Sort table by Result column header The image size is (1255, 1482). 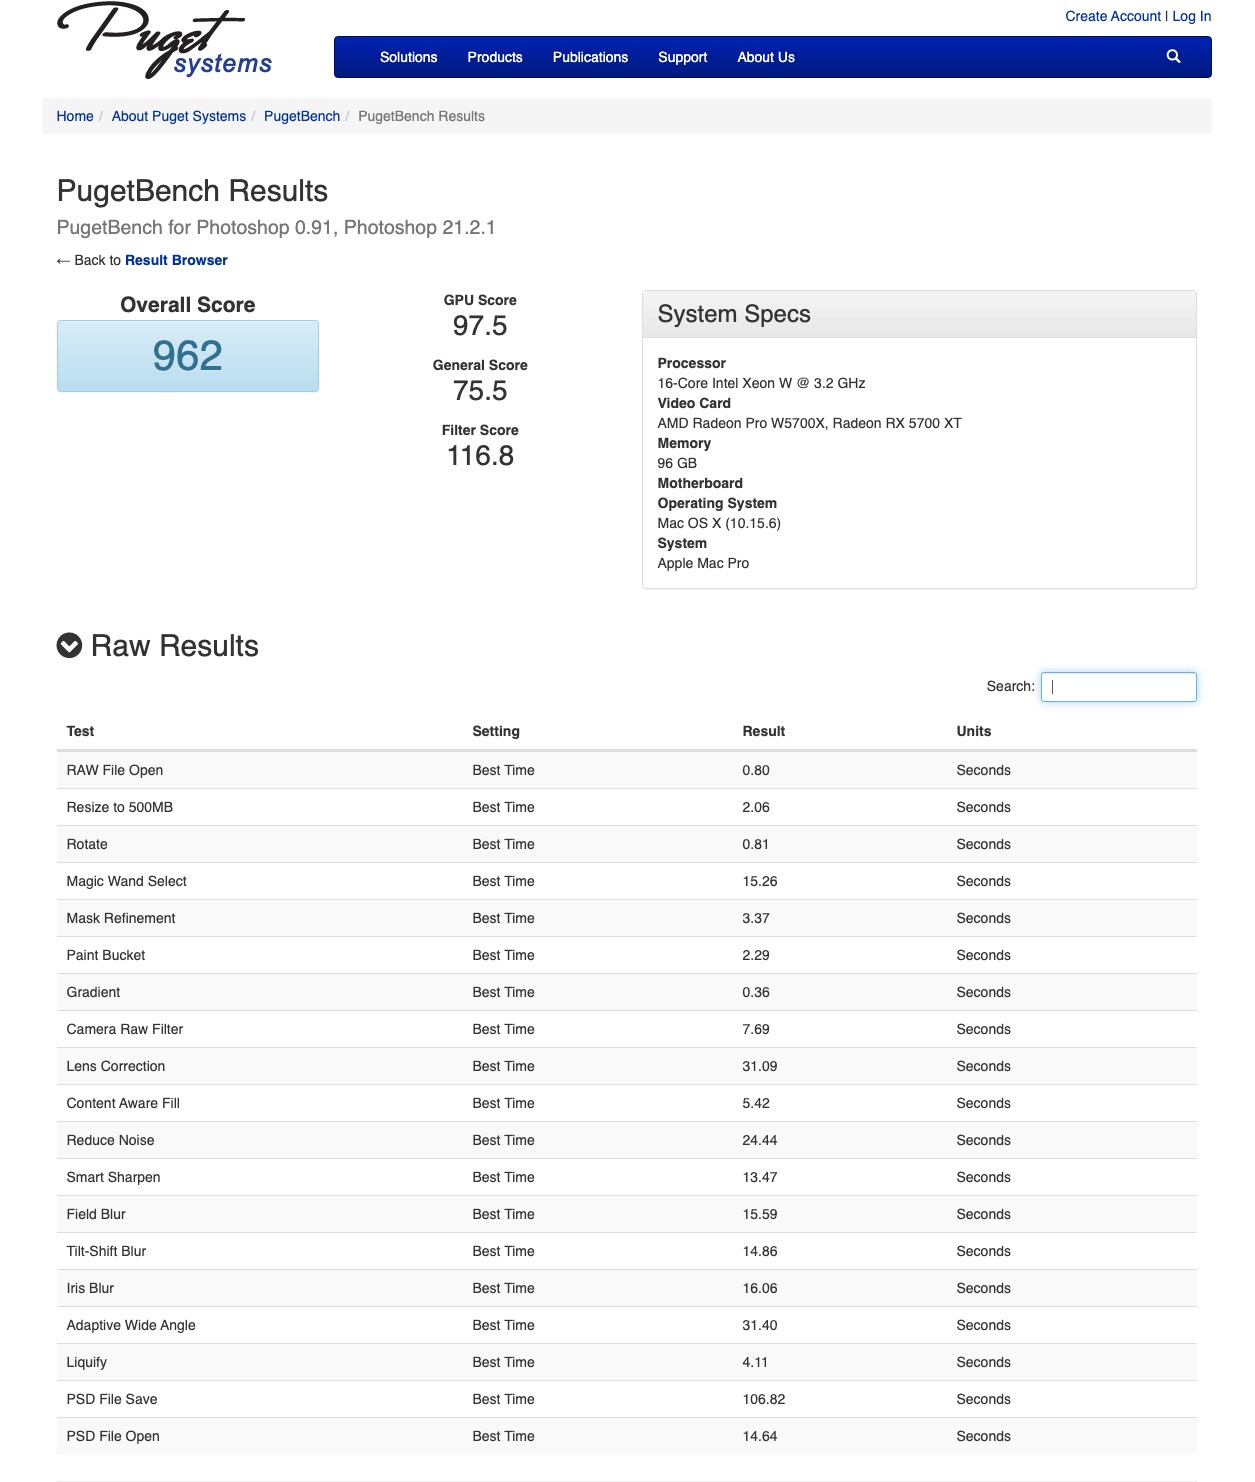coord(764,731)
